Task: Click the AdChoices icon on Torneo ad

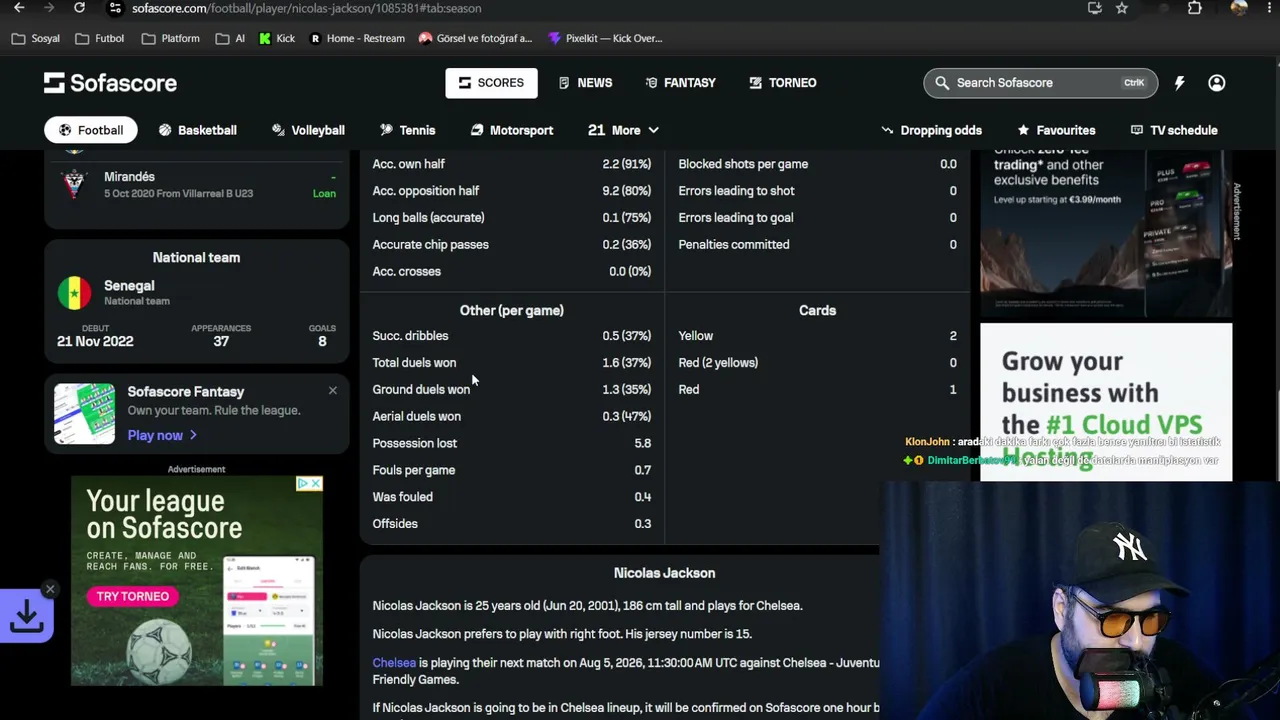Action: [x=303, y=484]
